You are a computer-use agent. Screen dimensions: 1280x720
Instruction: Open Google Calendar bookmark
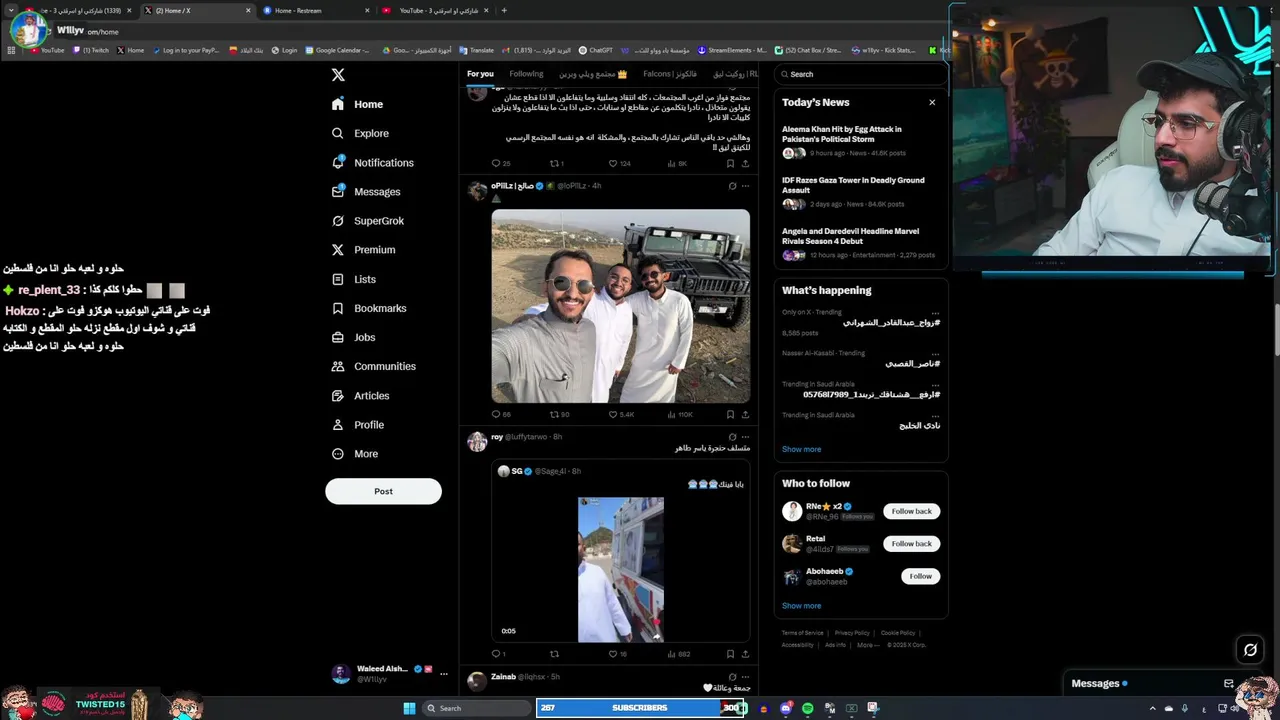(x=336, y=50)
